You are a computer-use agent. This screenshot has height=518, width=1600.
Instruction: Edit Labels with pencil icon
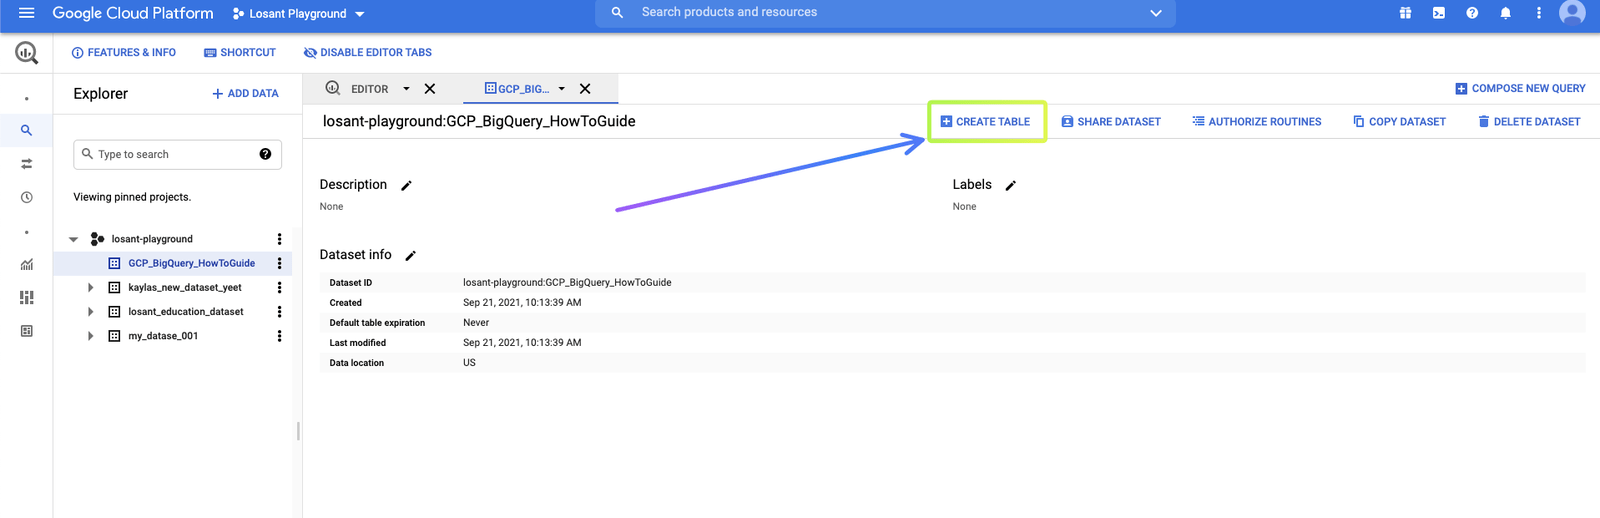[1010, 186]
